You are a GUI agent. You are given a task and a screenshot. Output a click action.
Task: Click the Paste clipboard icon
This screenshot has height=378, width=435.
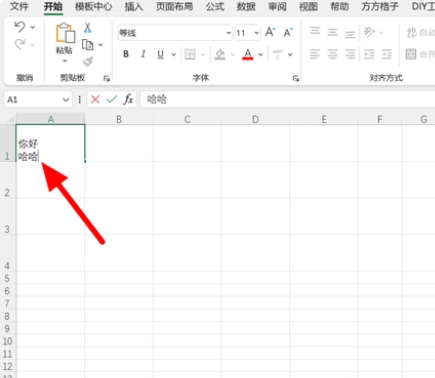[65, 33]
